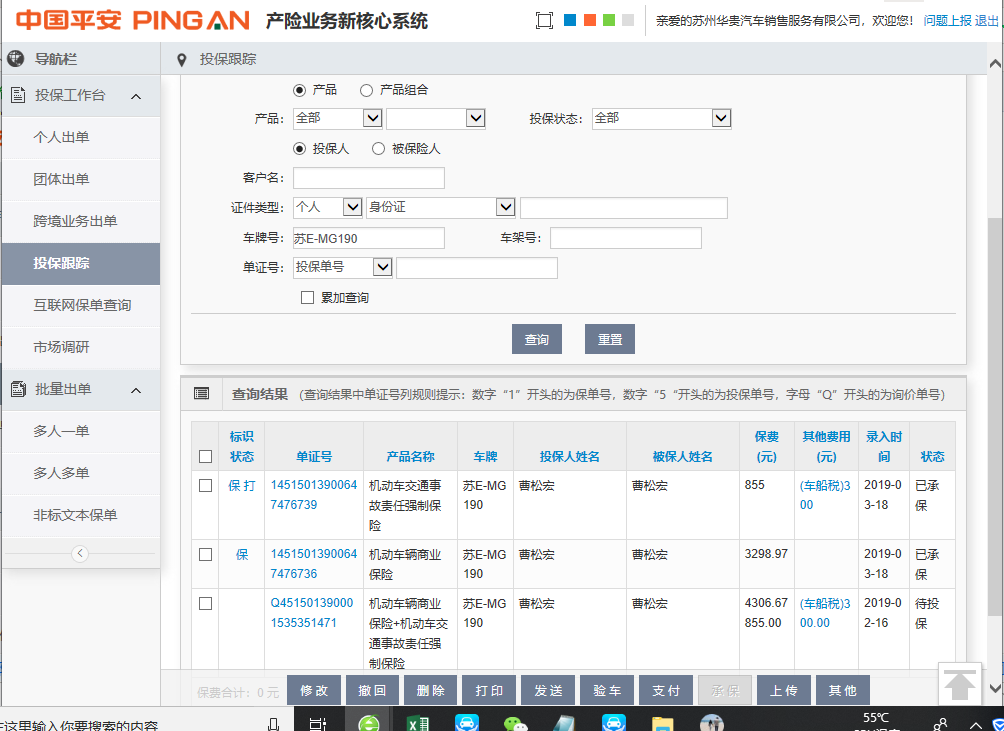This screenshot has height=731, width=1004.
Task: Open WeChat from the taskbar
Action: click(x=515, y=723)
